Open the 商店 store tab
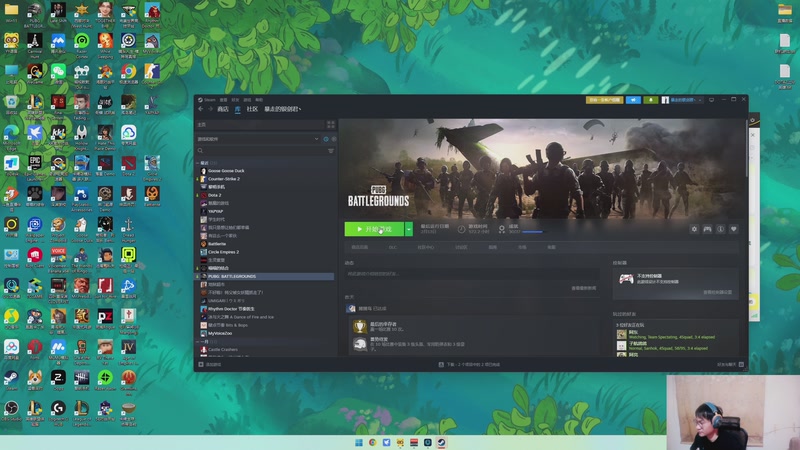This screenshot has height=450, width=800. click(x=223, y=109)
